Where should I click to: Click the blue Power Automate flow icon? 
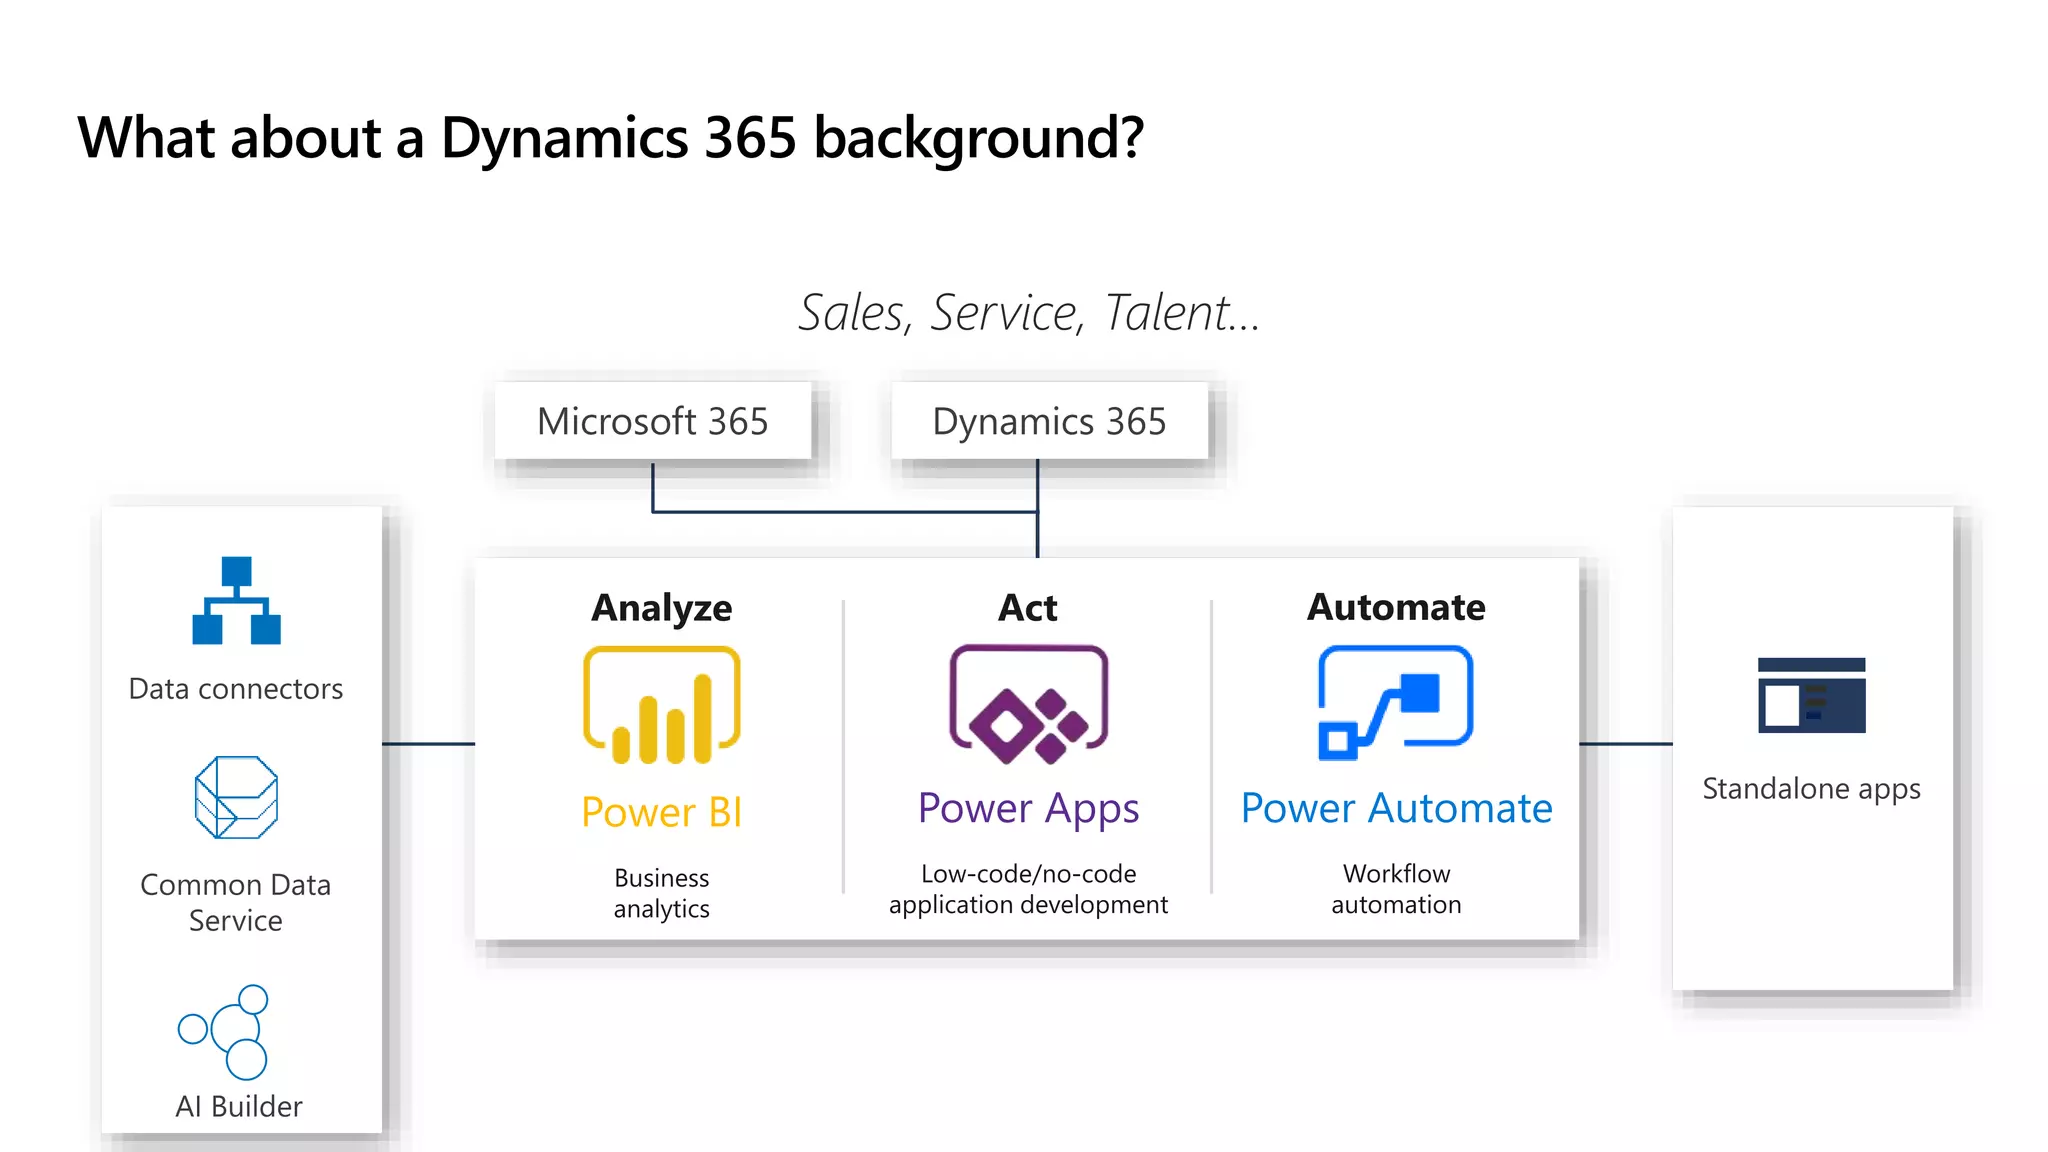tap(1395, 703)
